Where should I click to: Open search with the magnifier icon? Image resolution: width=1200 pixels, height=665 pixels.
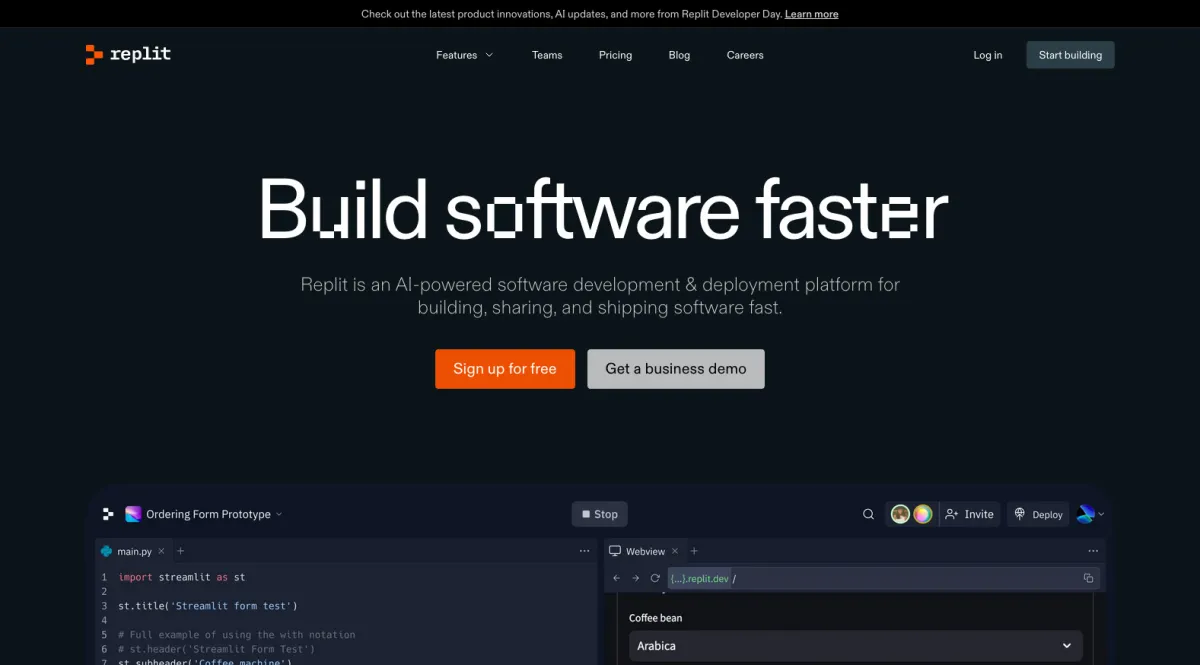(x=868, y=514)
